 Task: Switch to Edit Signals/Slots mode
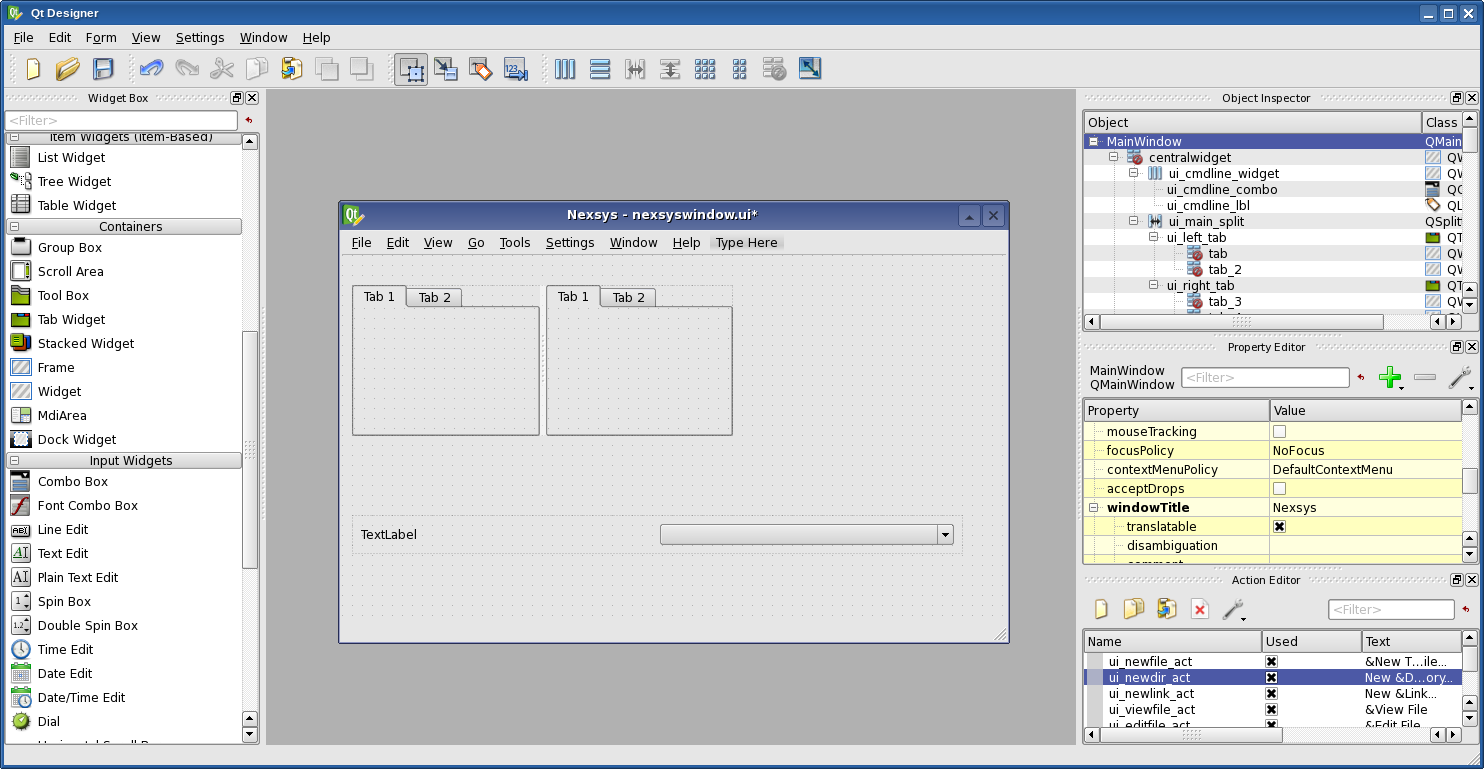tap(445, 69)
